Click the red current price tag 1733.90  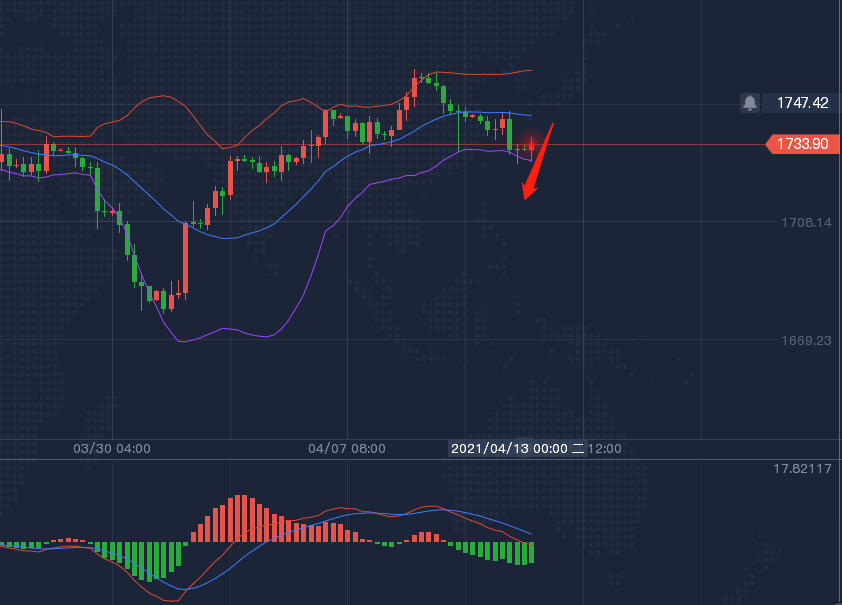click(803, 144)
